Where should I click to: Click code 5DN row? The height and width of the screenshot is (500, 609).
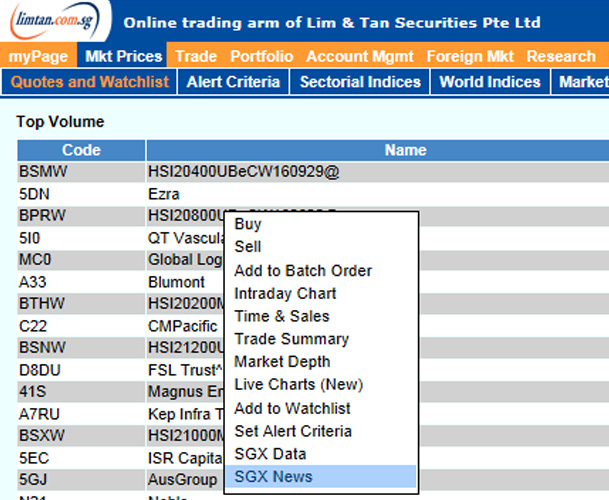click(34, 194)
